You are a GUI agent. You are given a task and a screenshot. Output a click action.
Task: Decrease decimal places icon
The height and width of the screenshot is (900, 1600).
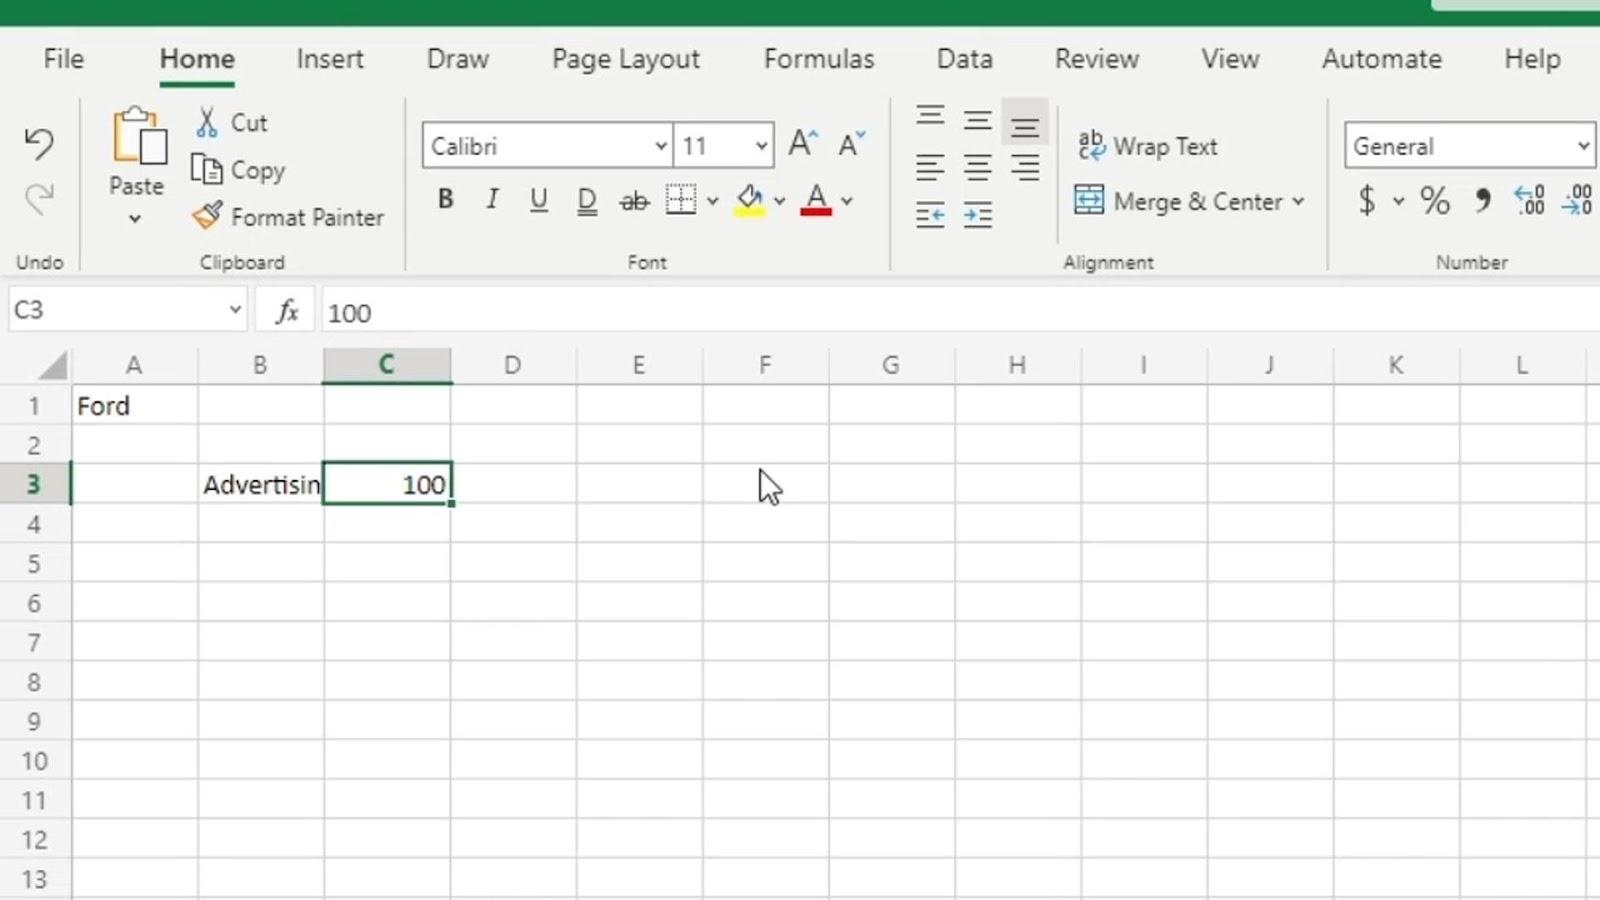tap(1577, 200)
